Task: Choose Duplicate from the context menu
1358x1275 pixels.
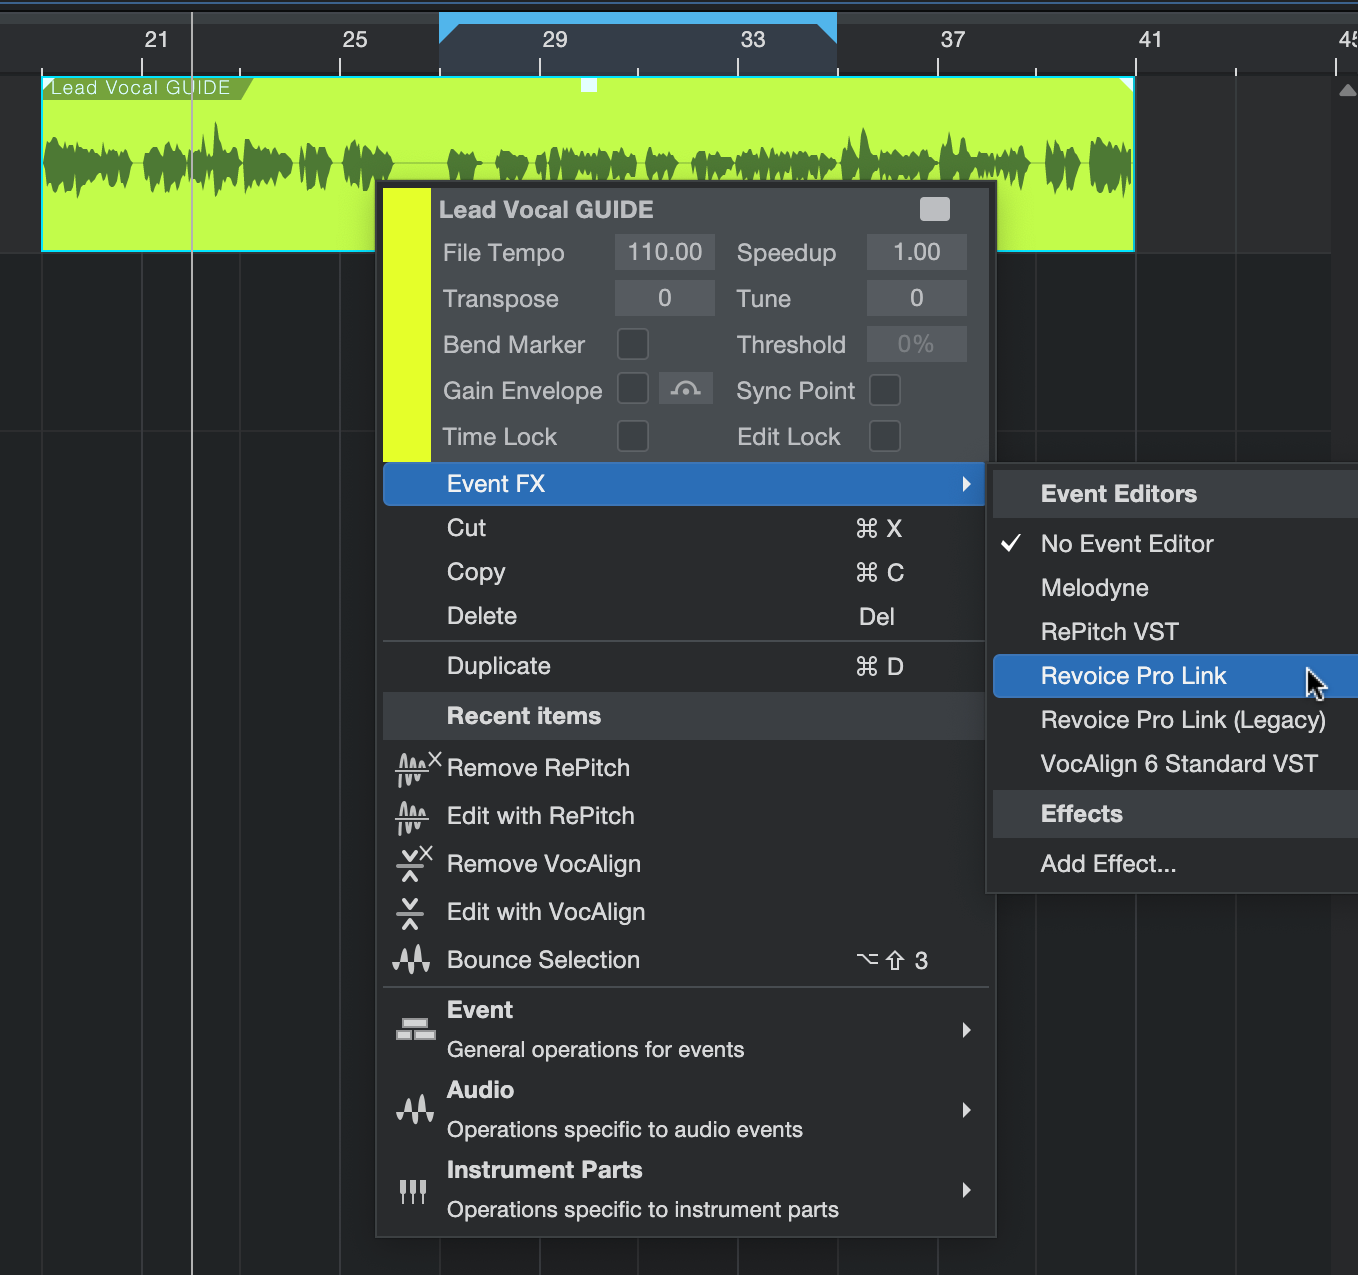Action: coord(498,666)
